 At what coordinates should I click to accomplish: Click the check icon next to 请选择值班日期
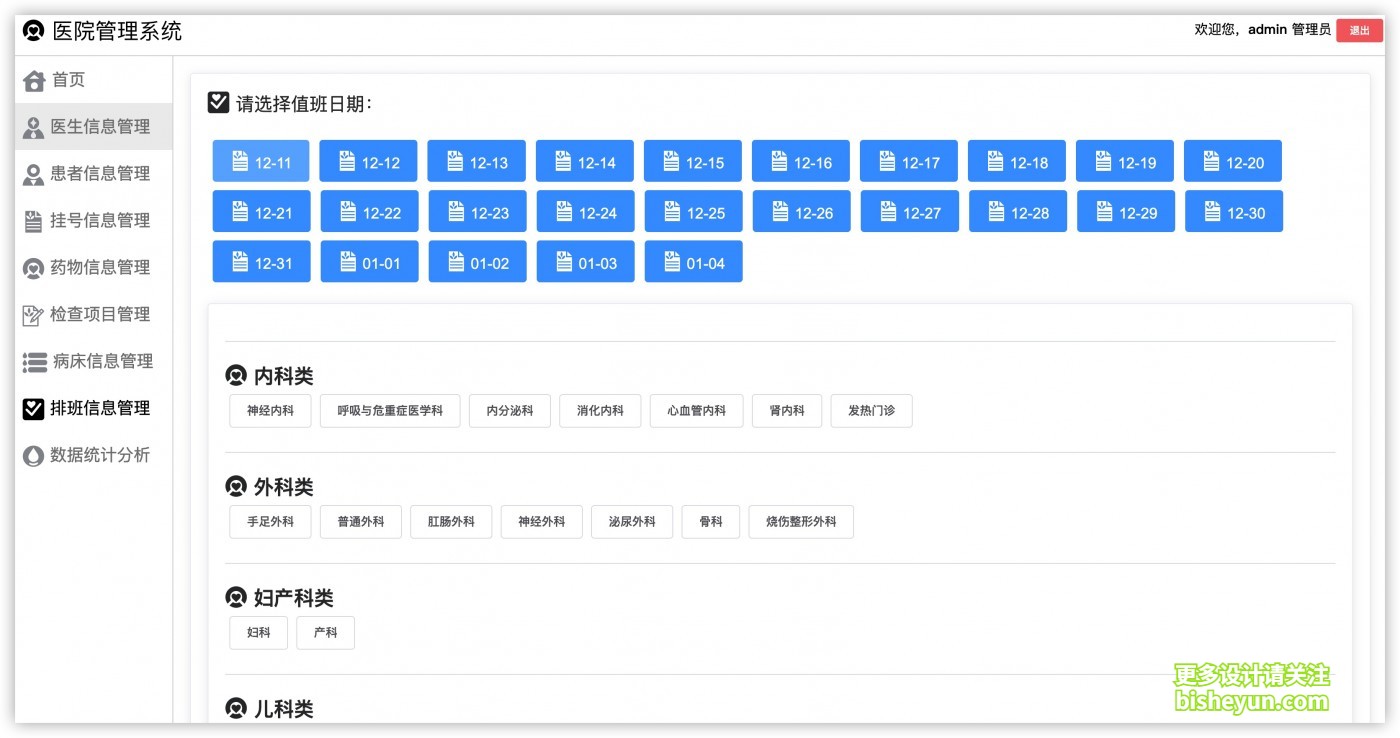(218, 102)
